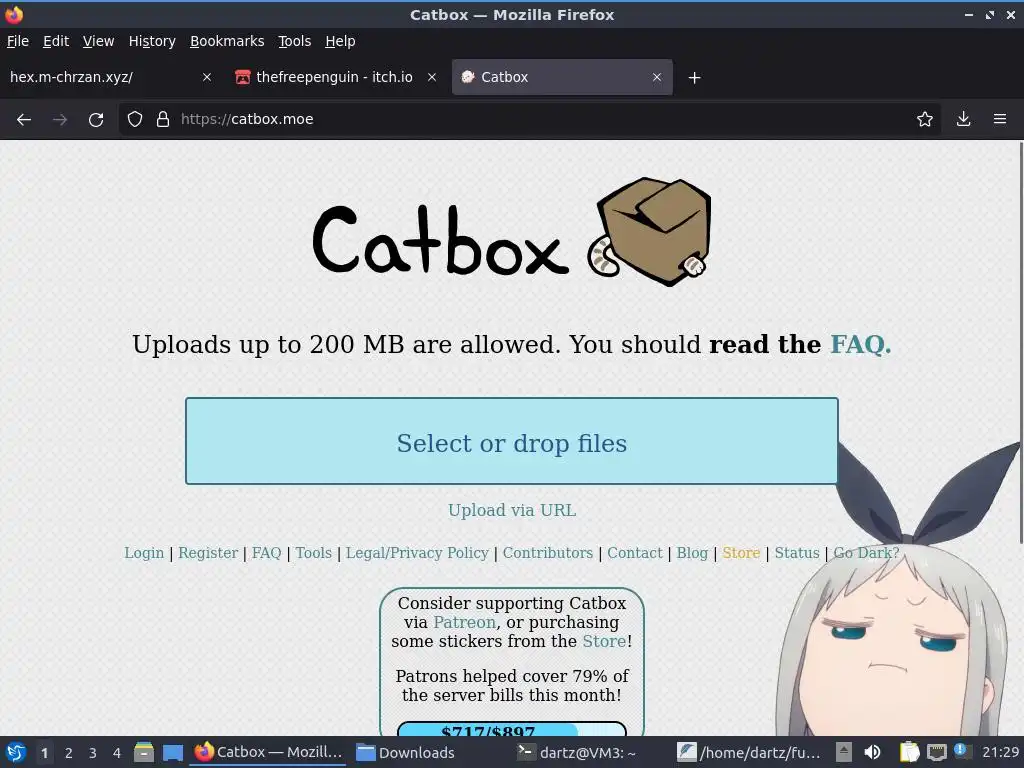Click the Select or drop files area

point(511,441)
